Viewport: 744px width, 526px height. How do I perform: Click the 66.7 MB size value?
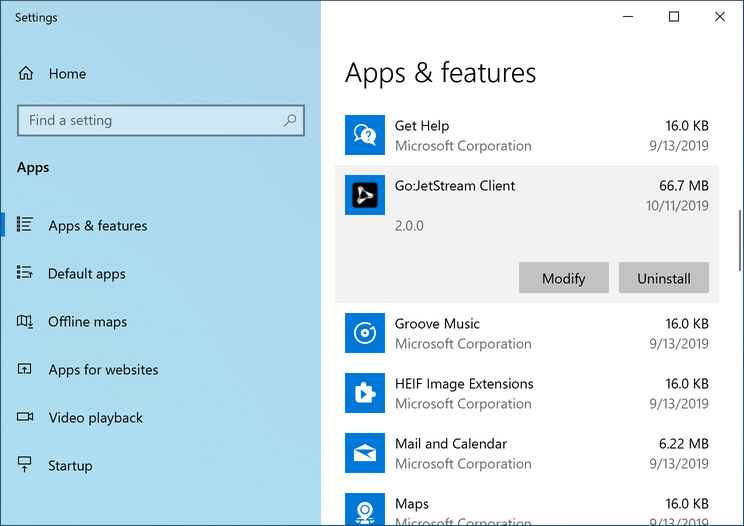coord(684,185)
